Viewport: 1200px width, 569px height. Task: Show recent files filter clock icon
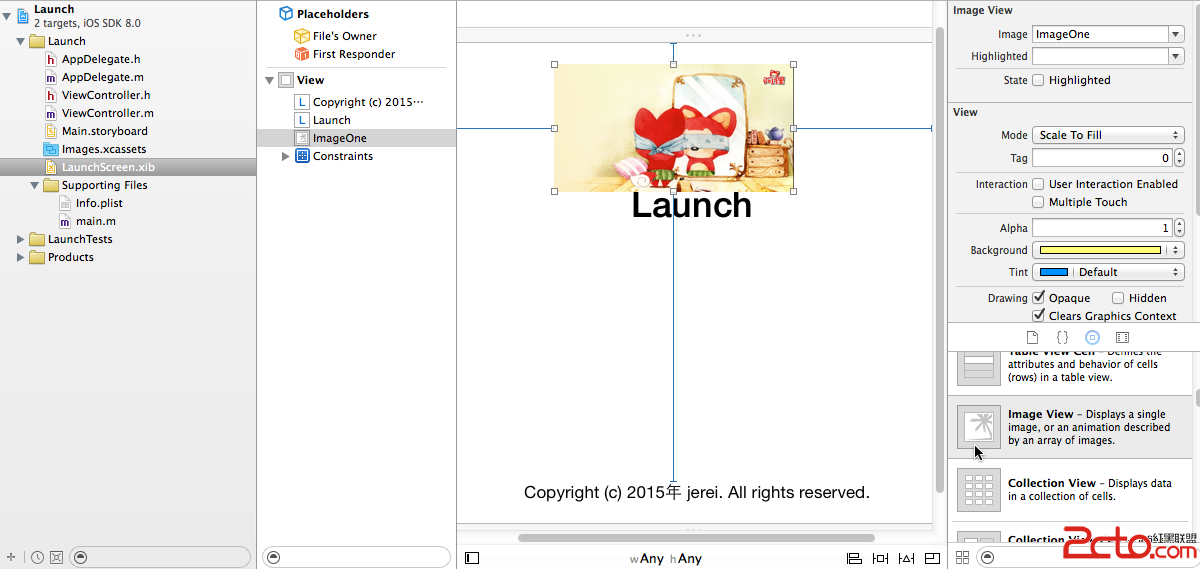coord(37,557)
